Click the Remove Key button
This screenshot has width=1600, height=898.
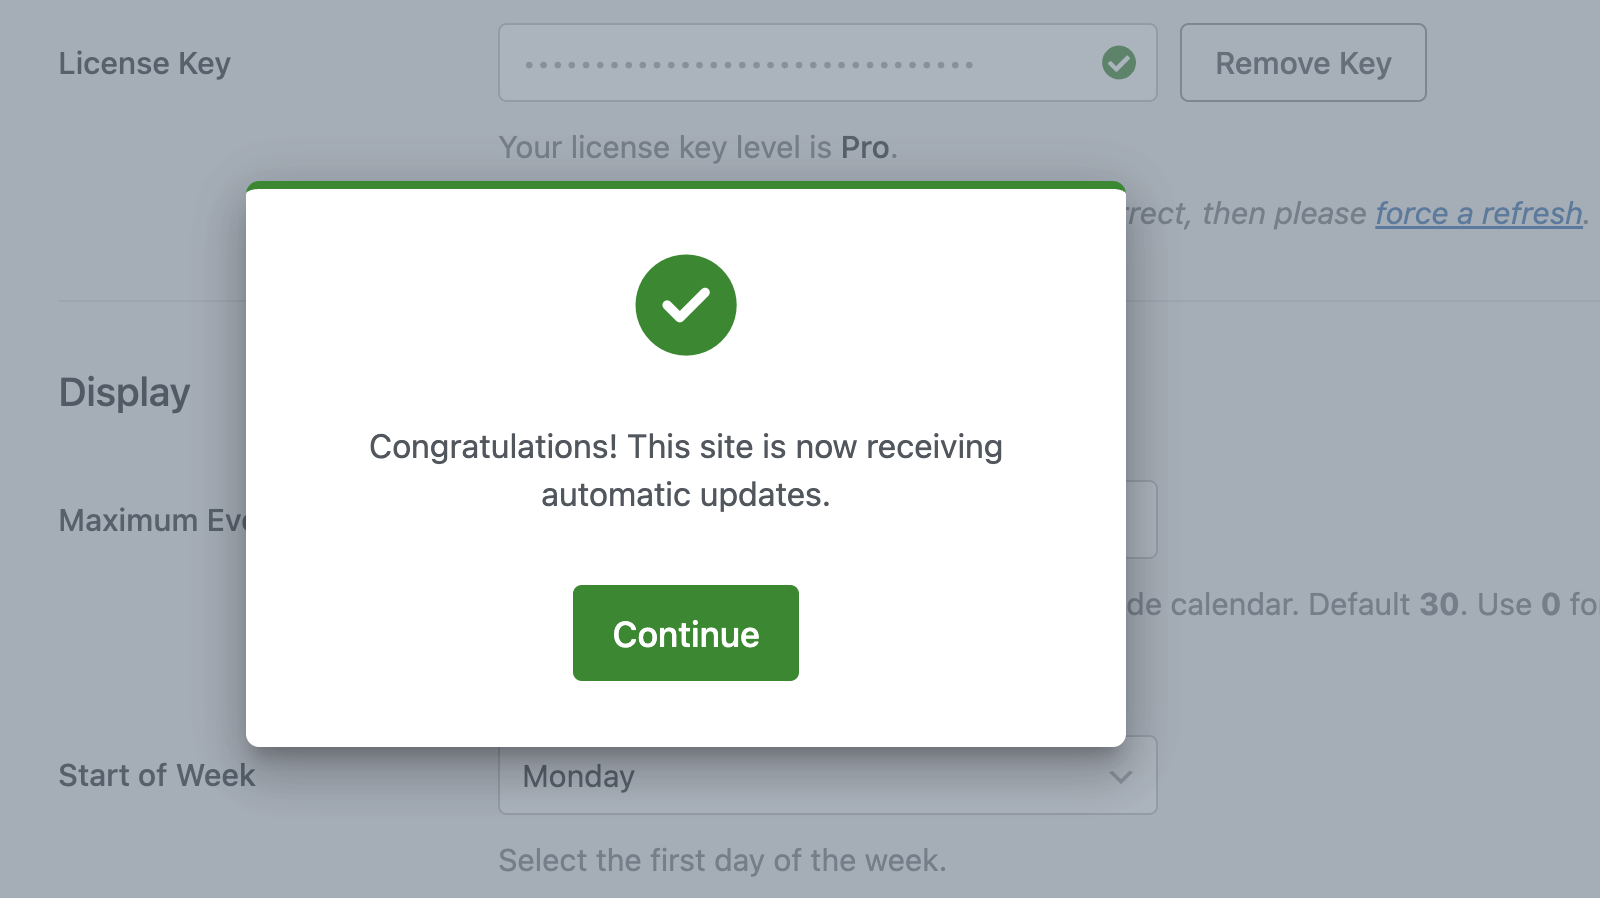(1302, 63)
